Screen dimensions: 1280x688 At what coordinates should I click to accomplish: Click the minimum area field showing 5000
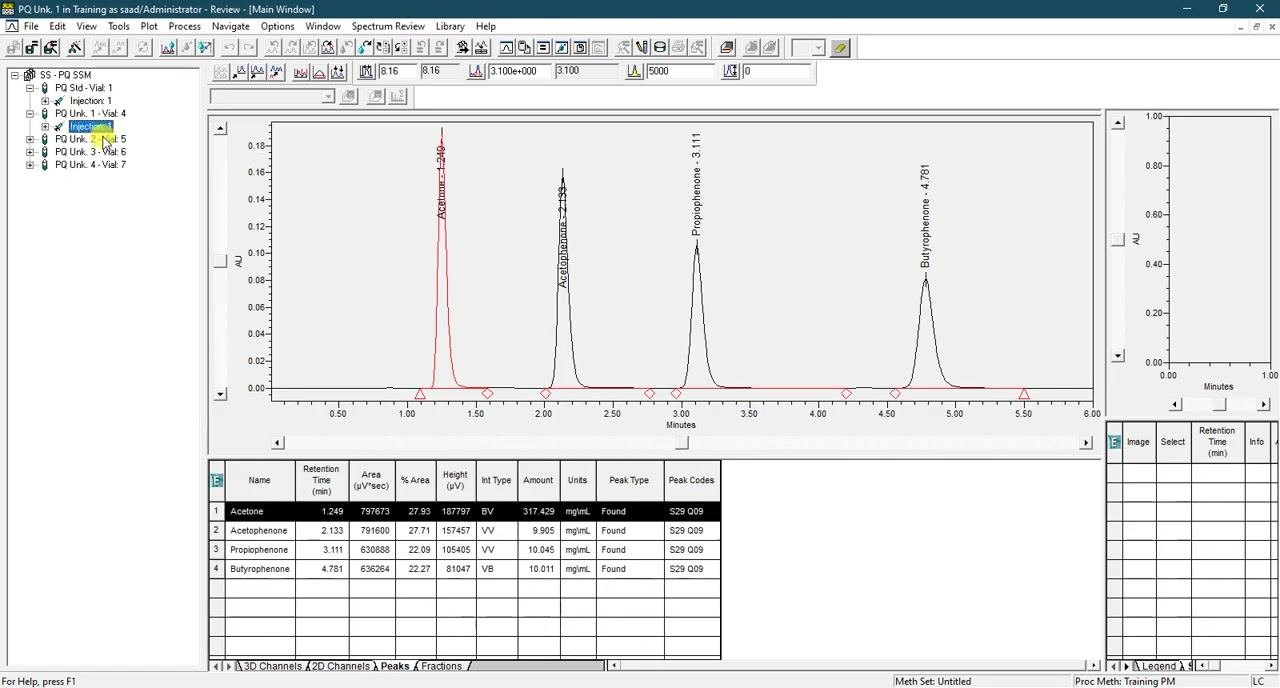[680, 71]
